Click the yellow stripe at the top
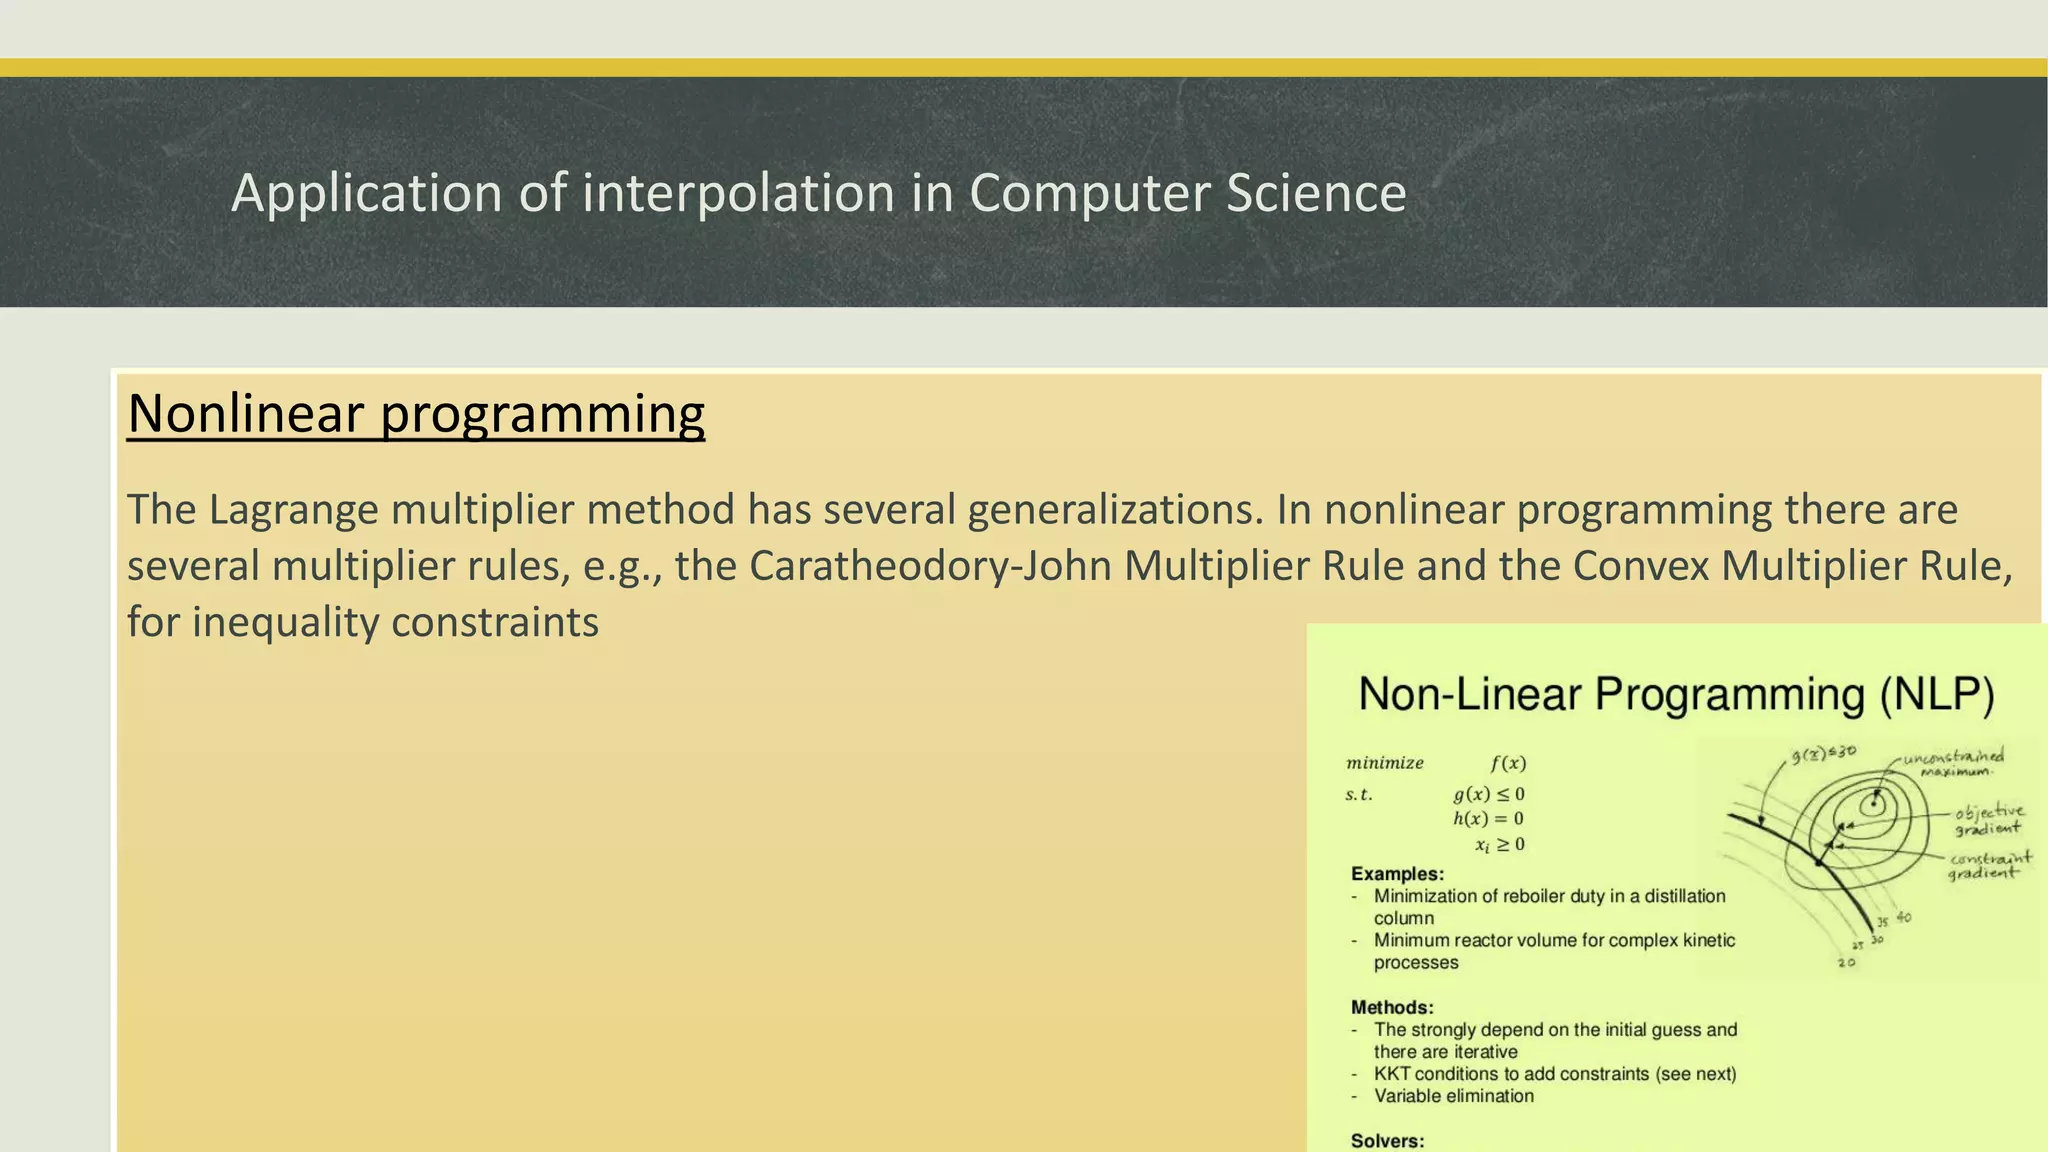 (1024, 67)
